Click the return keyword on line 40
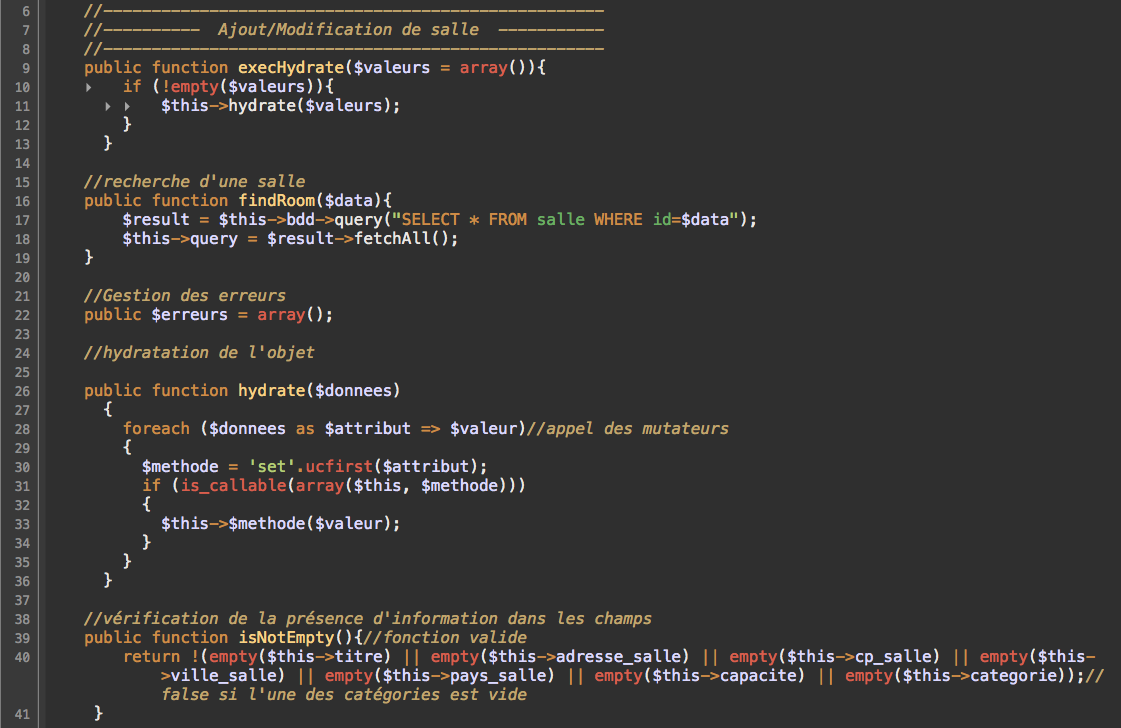Screen dimensions: 1121x728 152,656
